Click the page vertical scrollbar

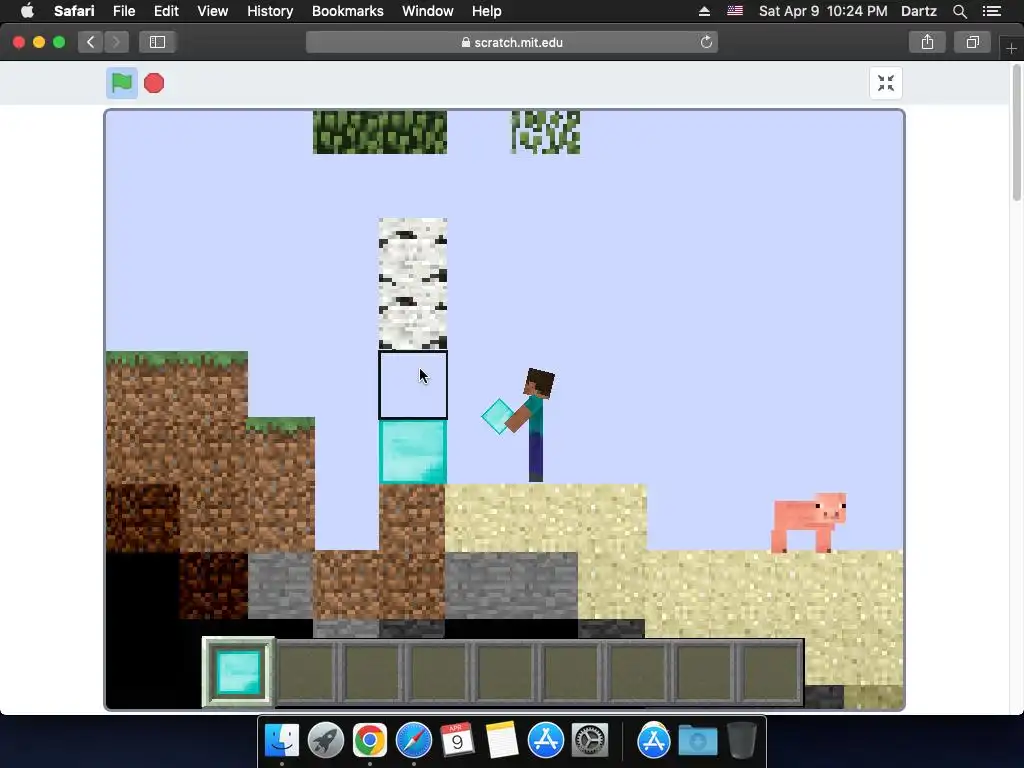click(1017, 131)
